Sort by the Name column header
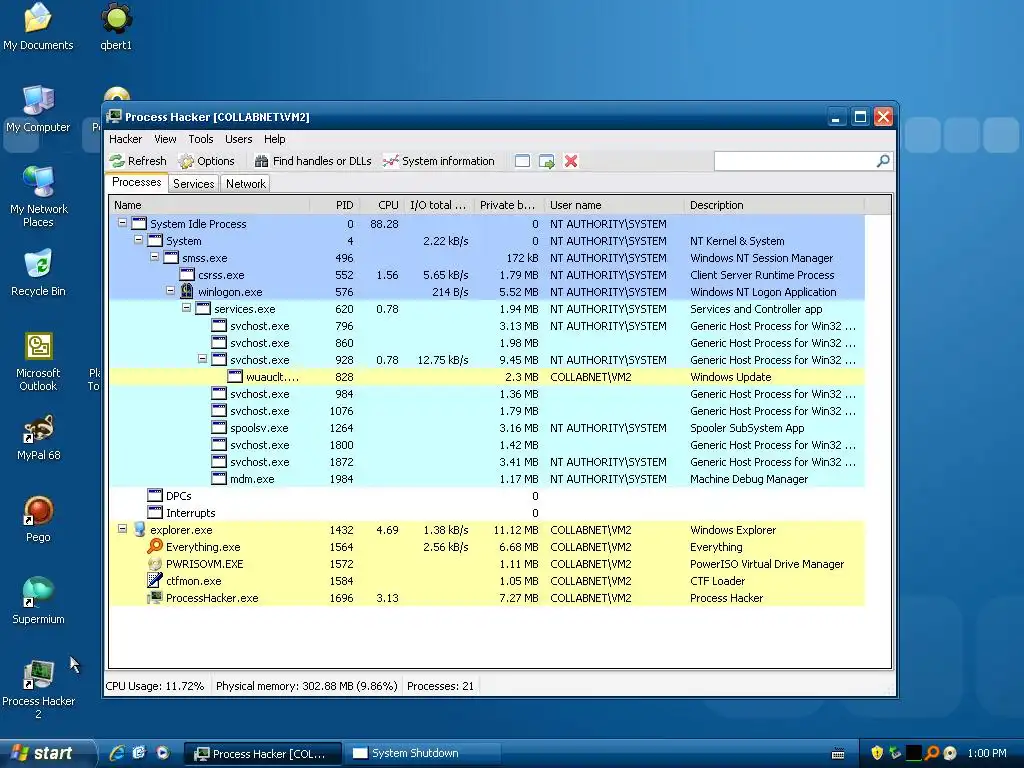Image resolution: width=1024 pixels, height=768 pixels. 209,205
